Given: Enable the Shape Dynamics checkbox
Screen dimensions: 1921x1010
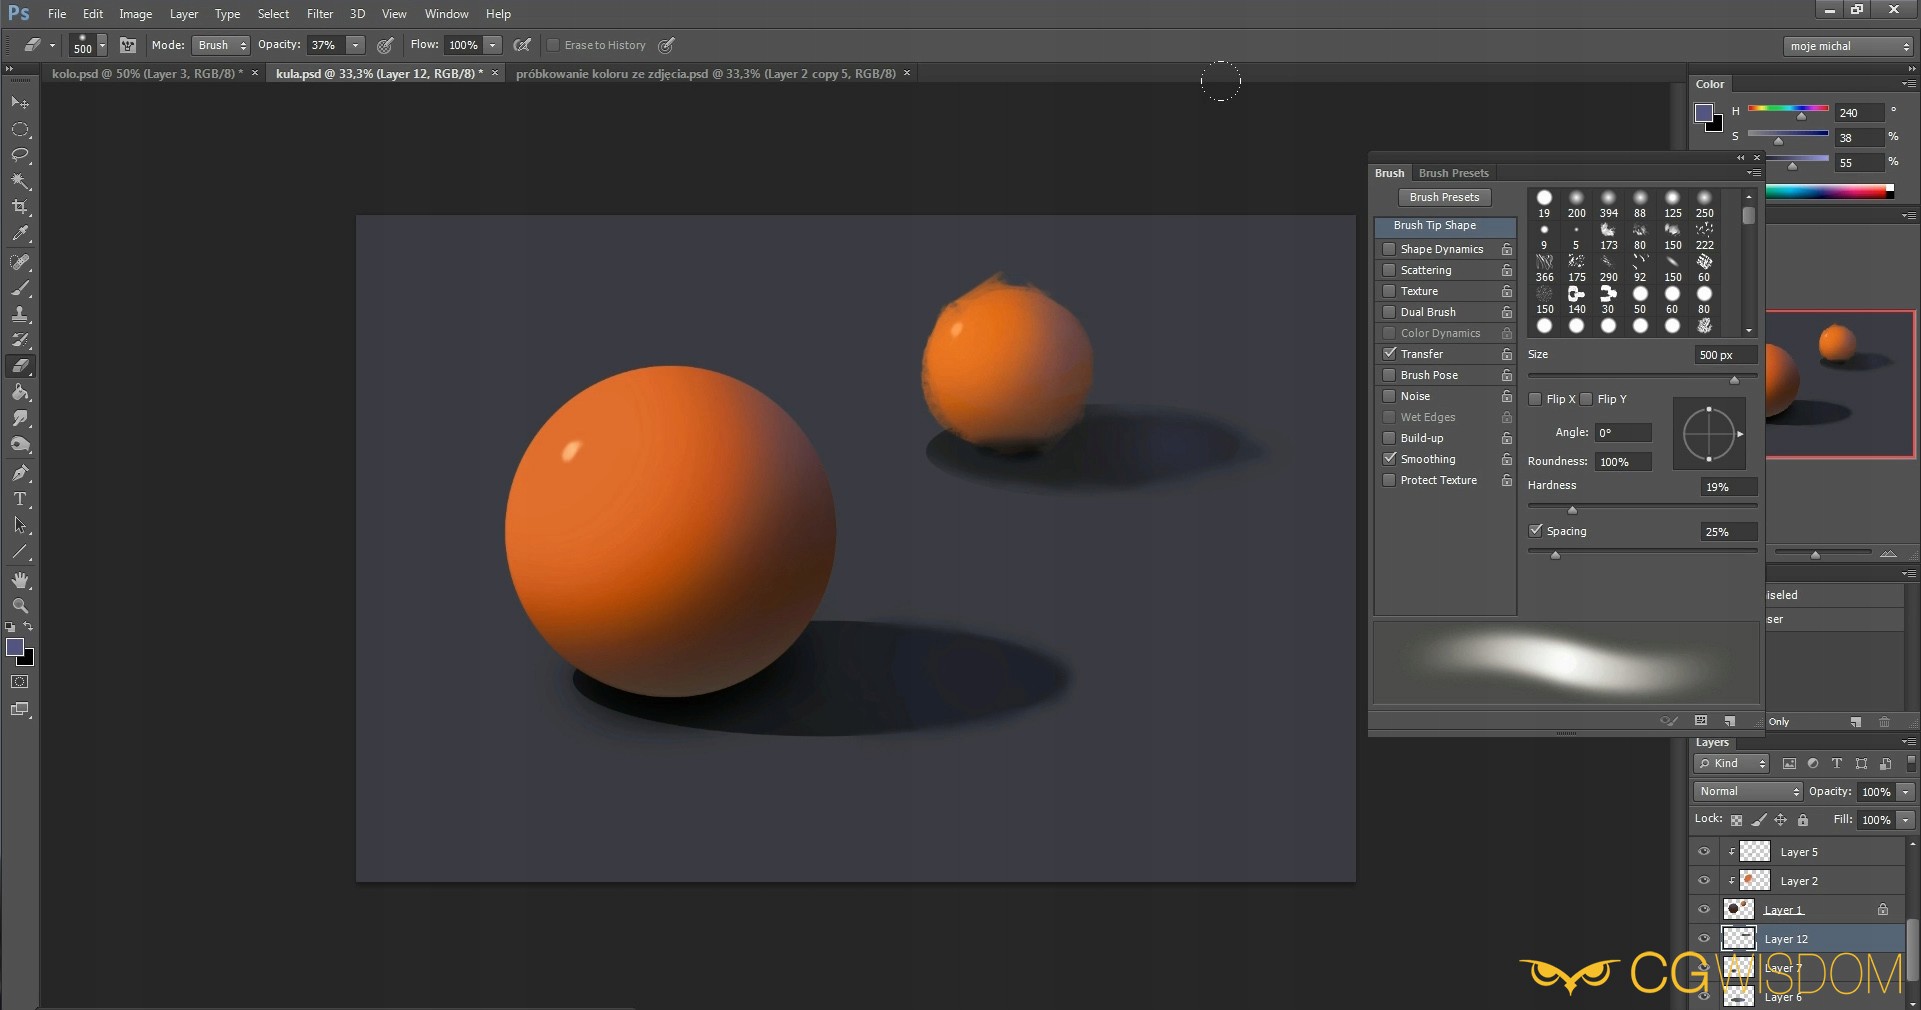Looking at the screenshot, I should 1389,249.
